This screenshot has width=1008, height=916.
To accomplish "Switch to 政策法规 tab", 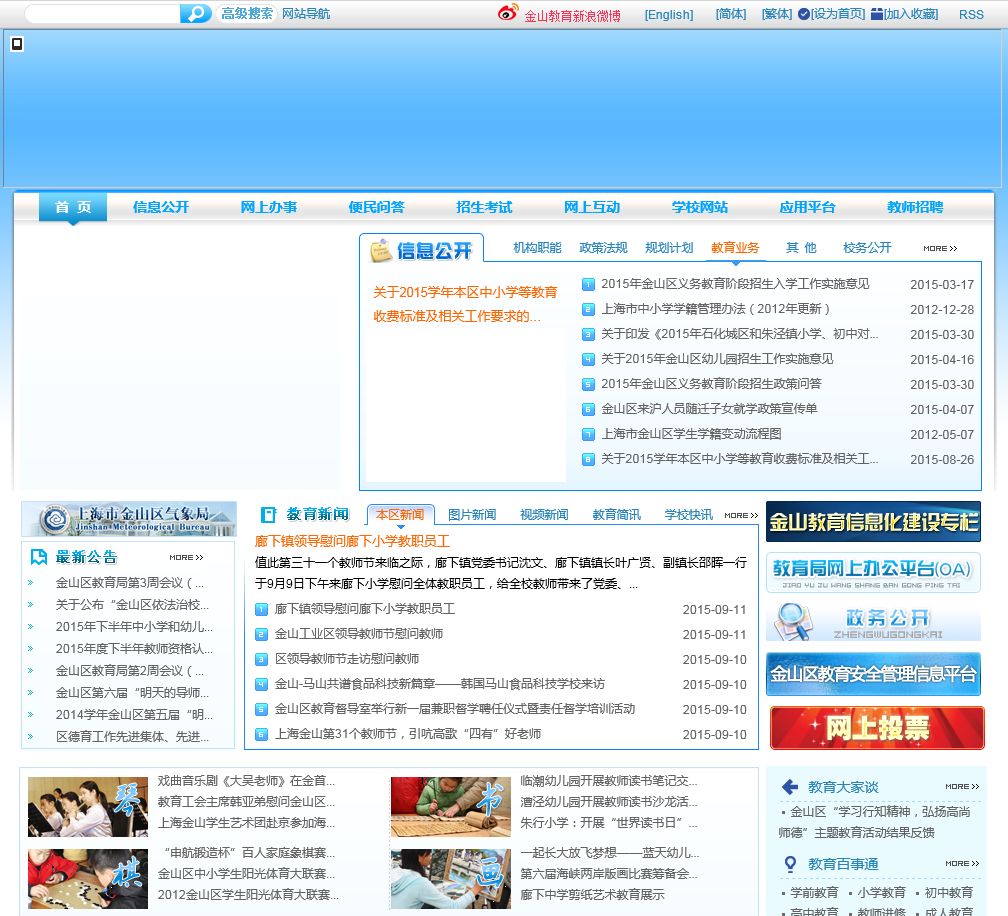I will click(x=603, y=248).
